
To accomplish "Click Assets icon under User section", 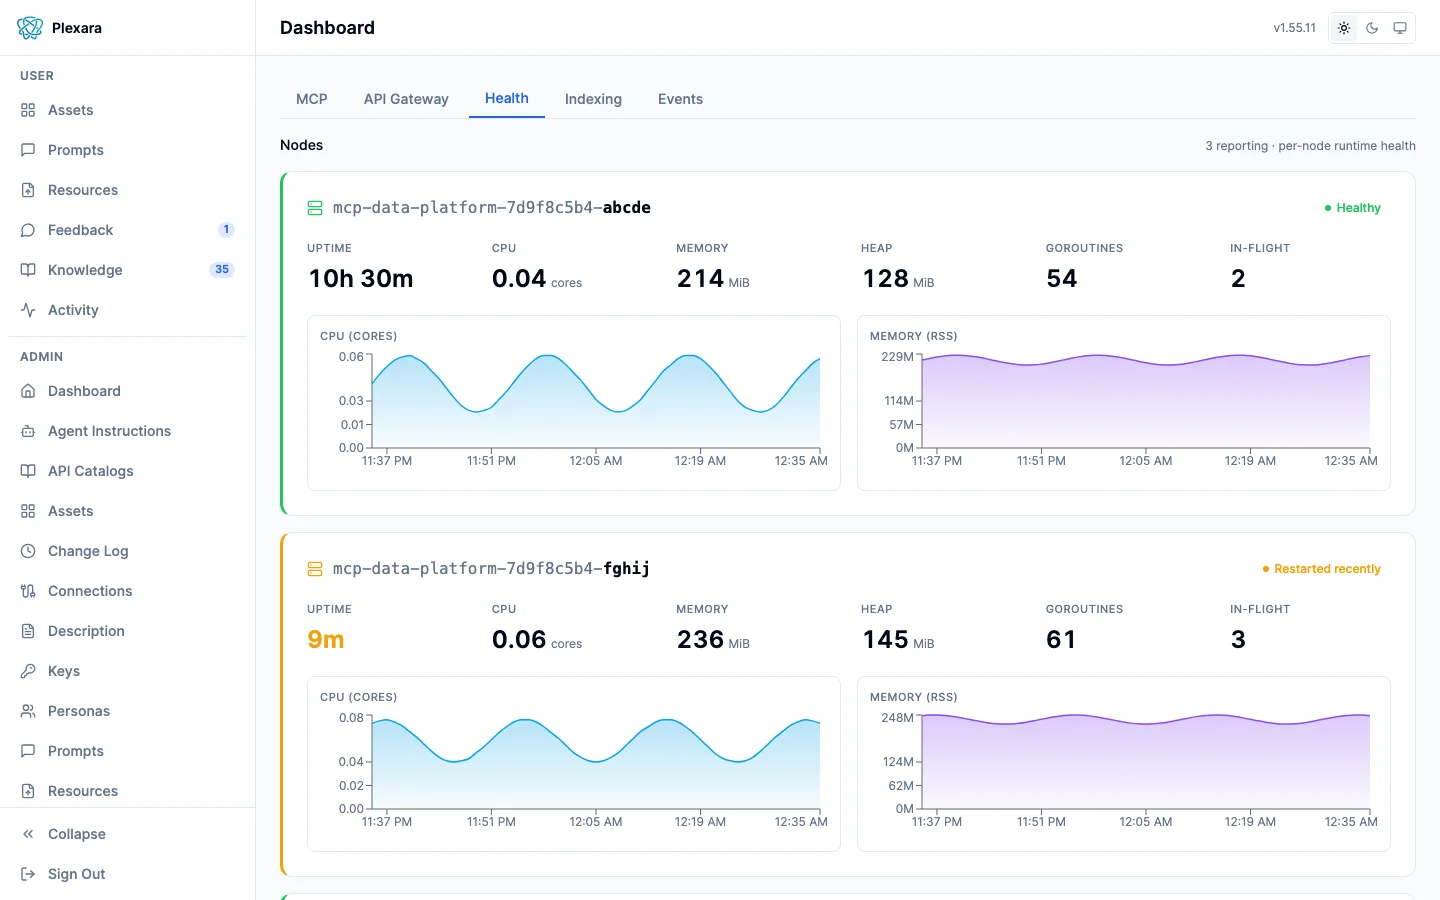I will point(28,110).
